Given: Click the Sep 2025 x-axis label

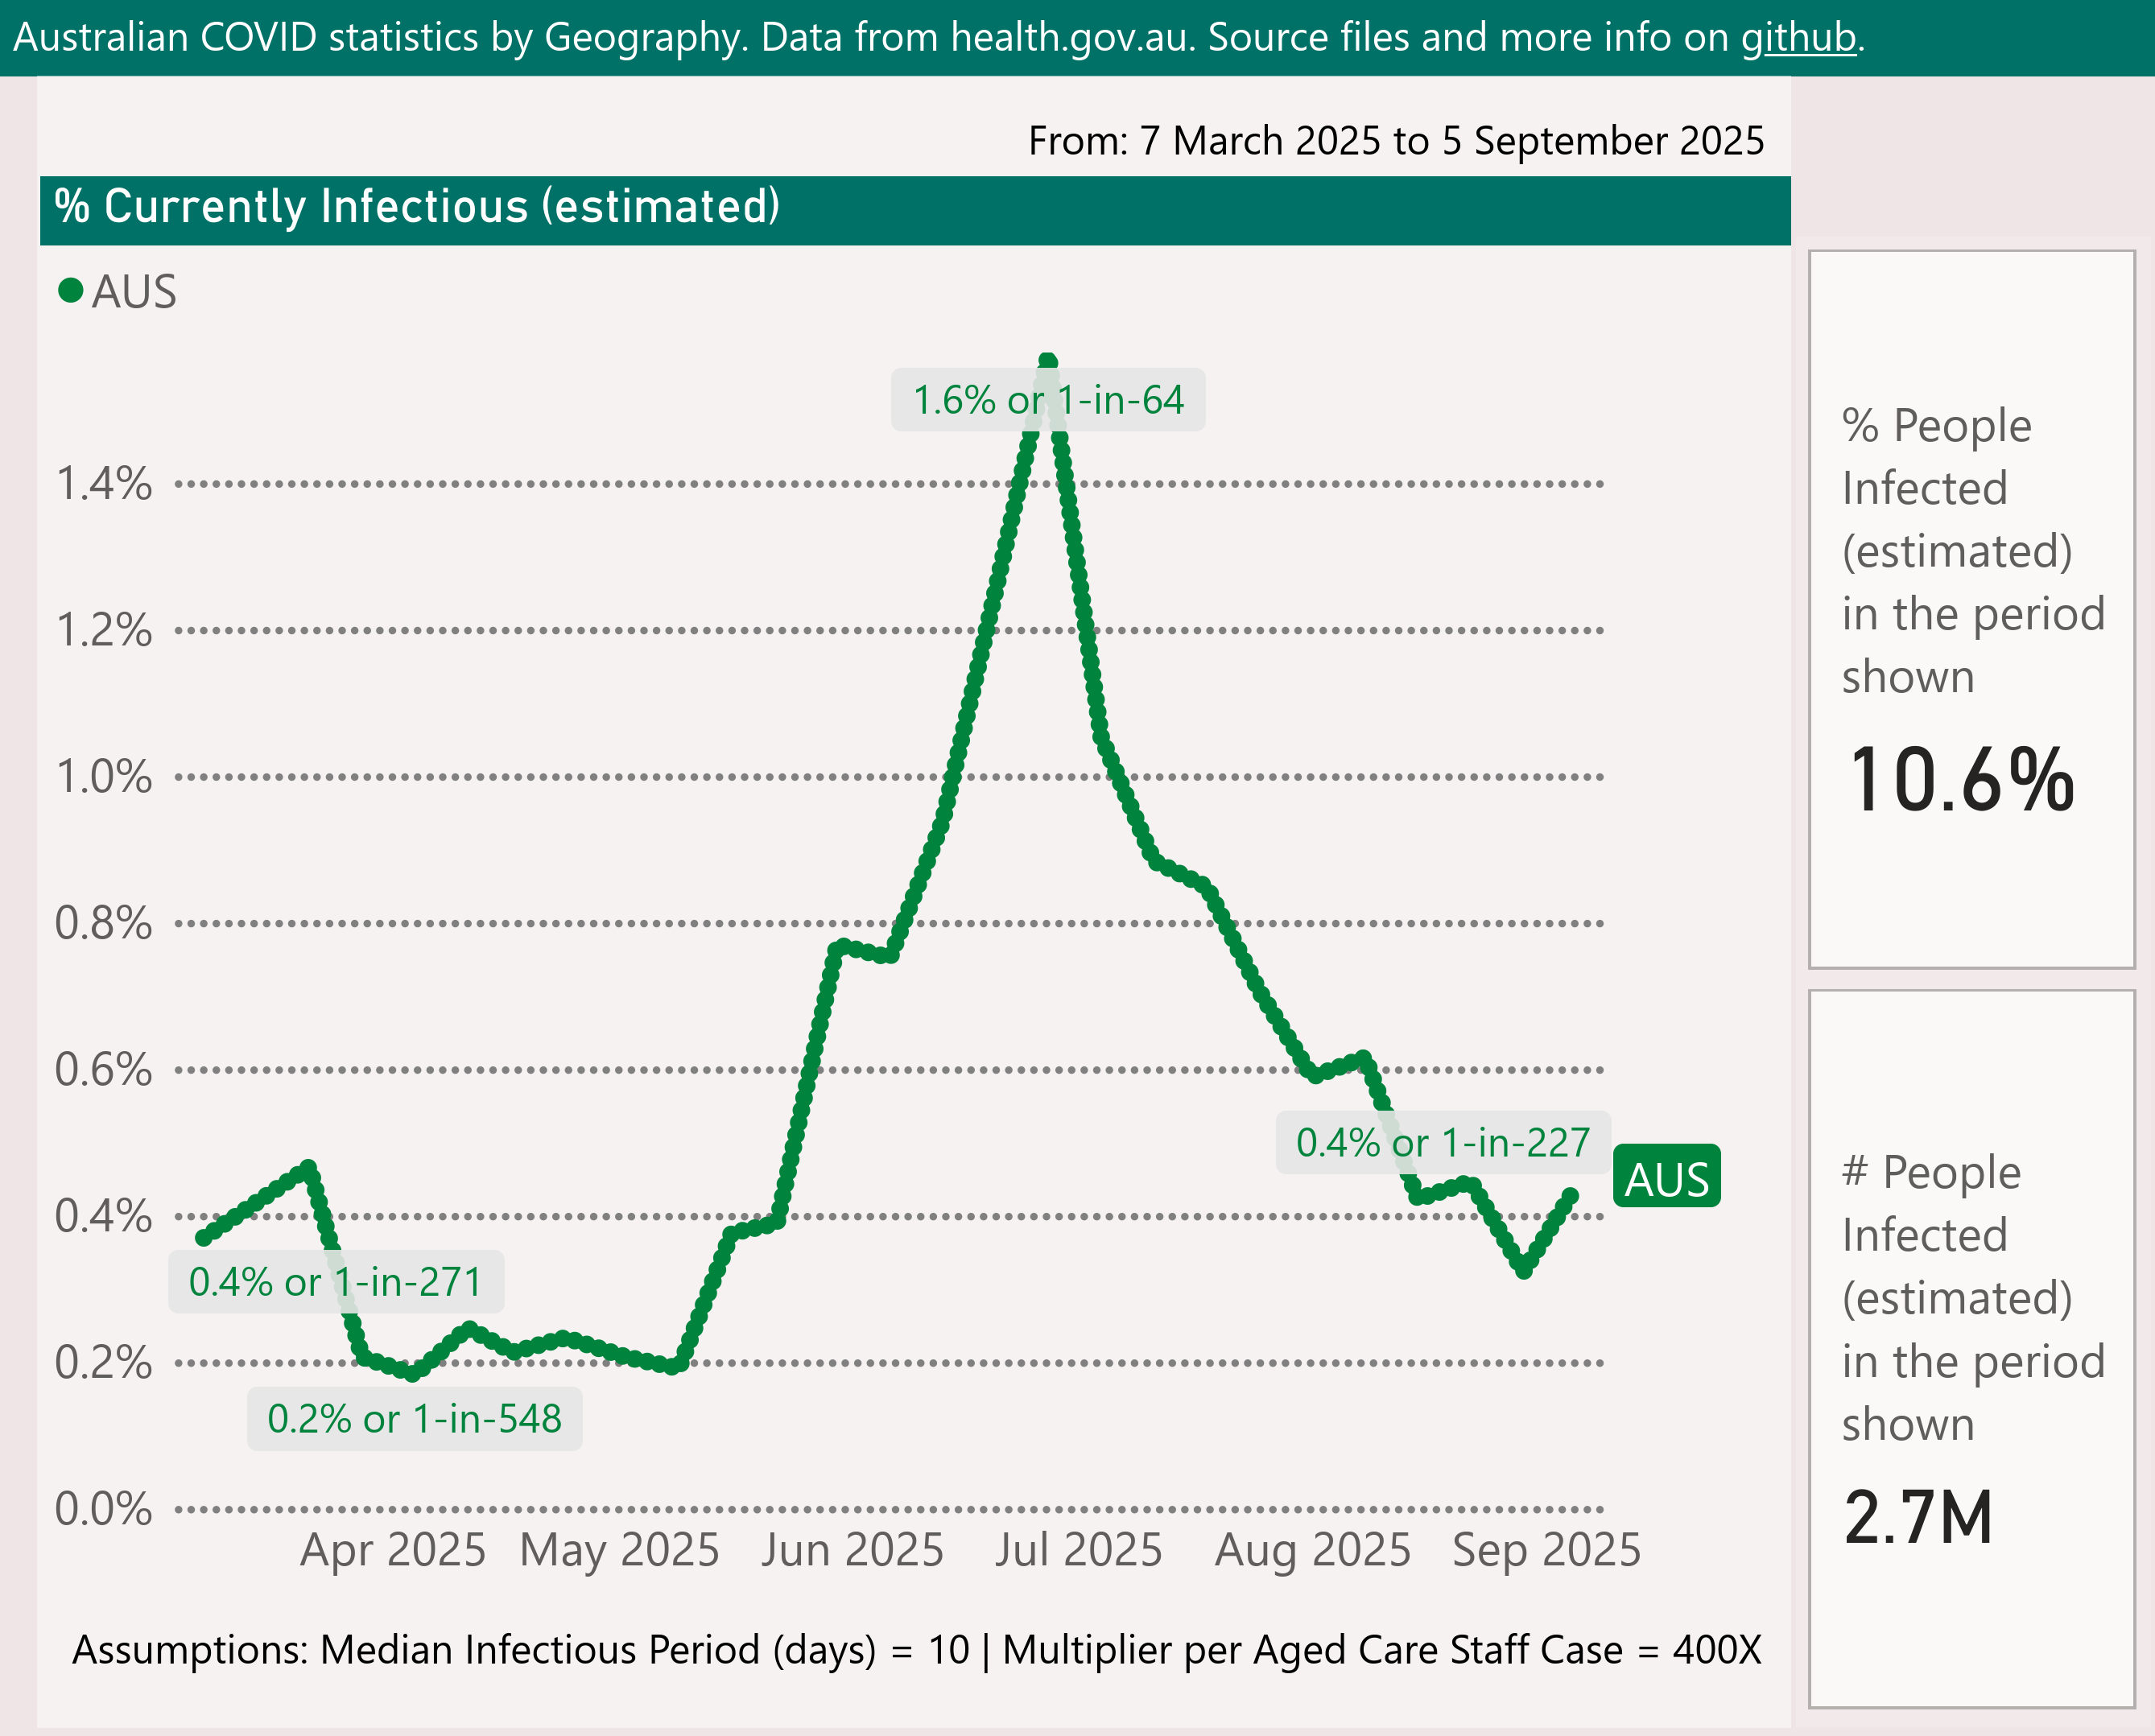Looking at the screenshot, I should pos(1546,1550).
